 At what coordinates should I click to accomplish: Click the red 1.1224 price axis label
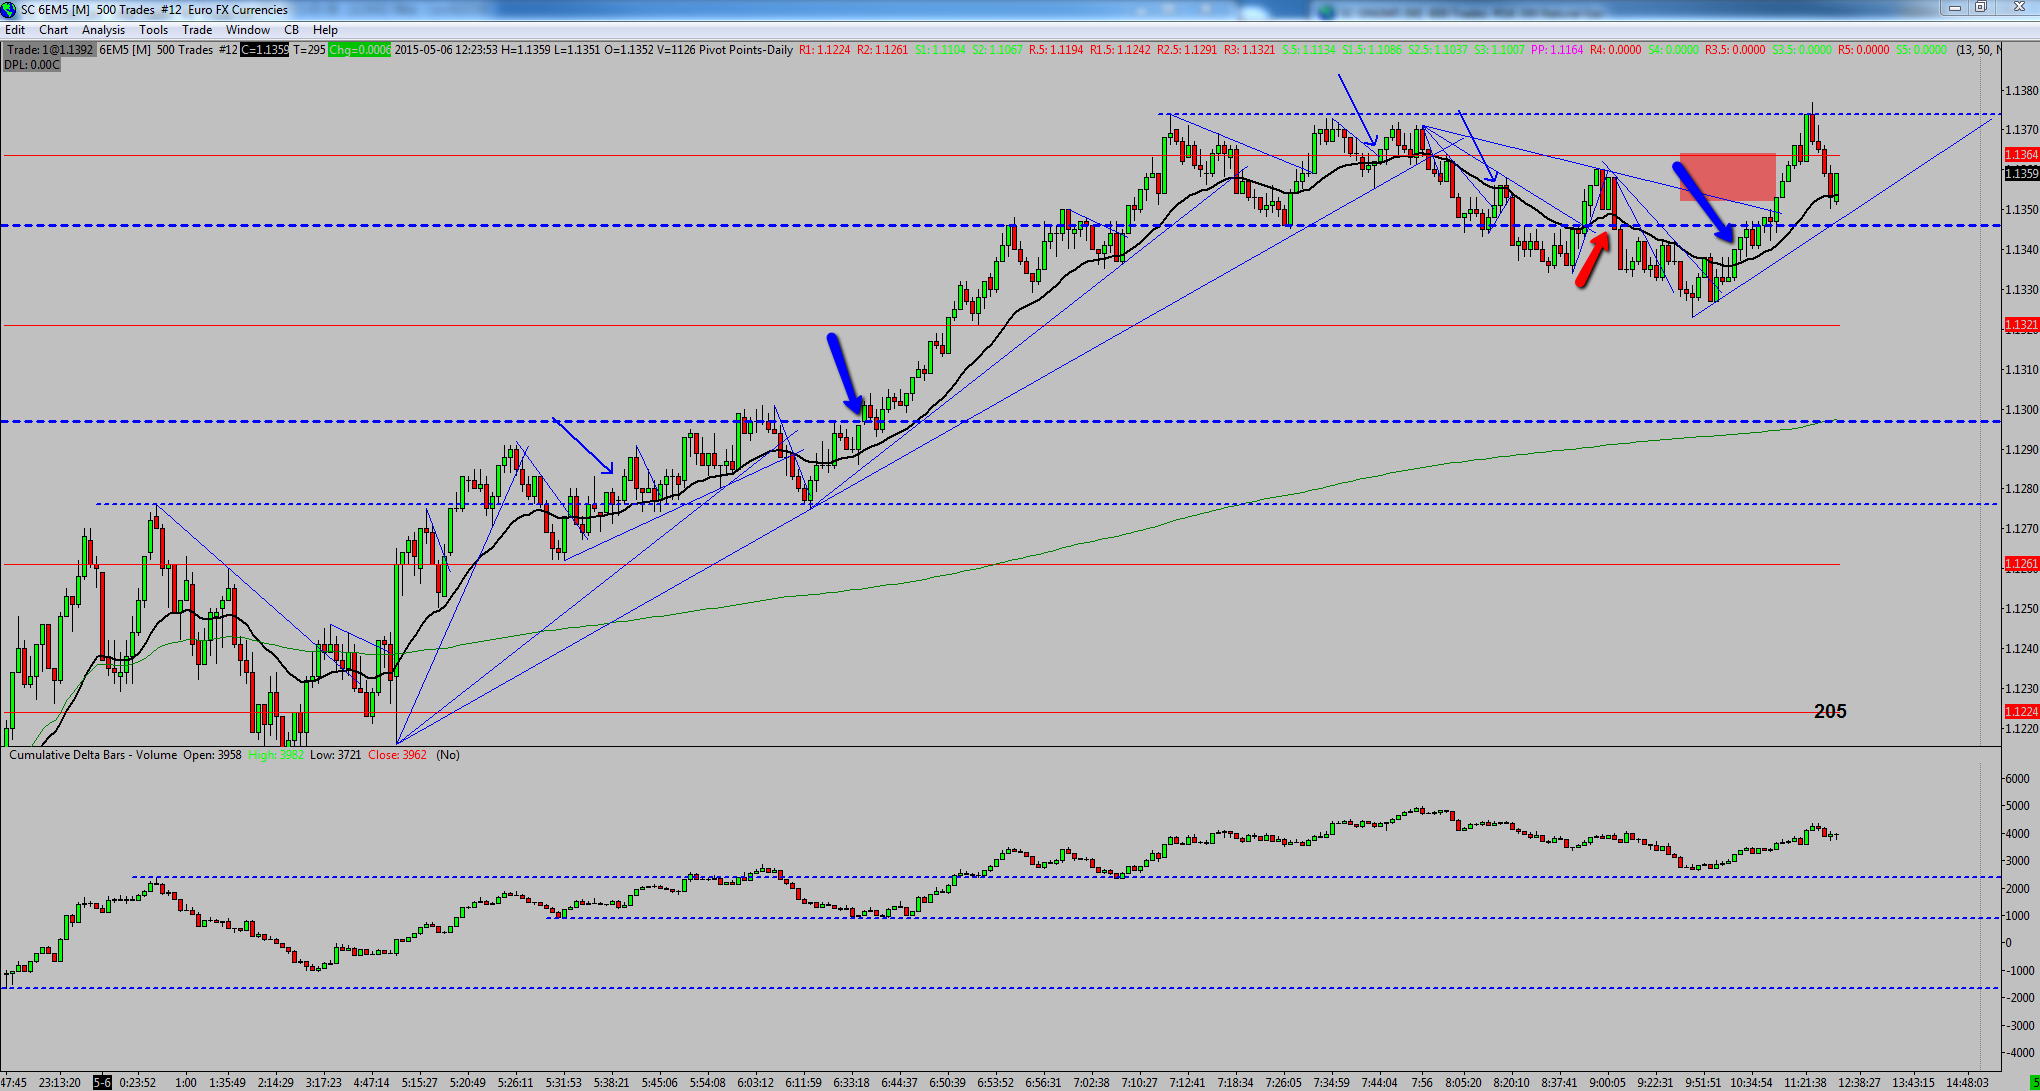tap(2022, 712)
